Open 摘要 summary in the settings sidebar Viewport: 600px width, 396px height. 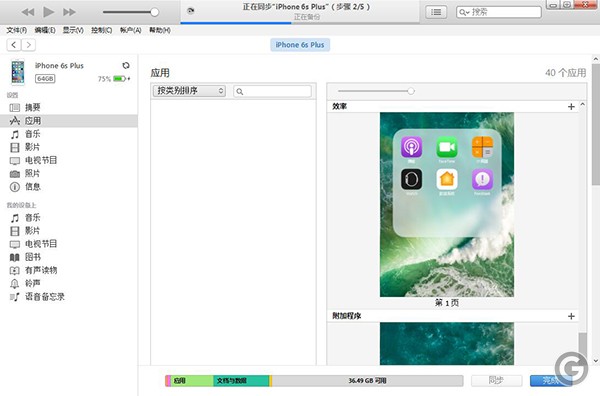[x=69, y=108]
